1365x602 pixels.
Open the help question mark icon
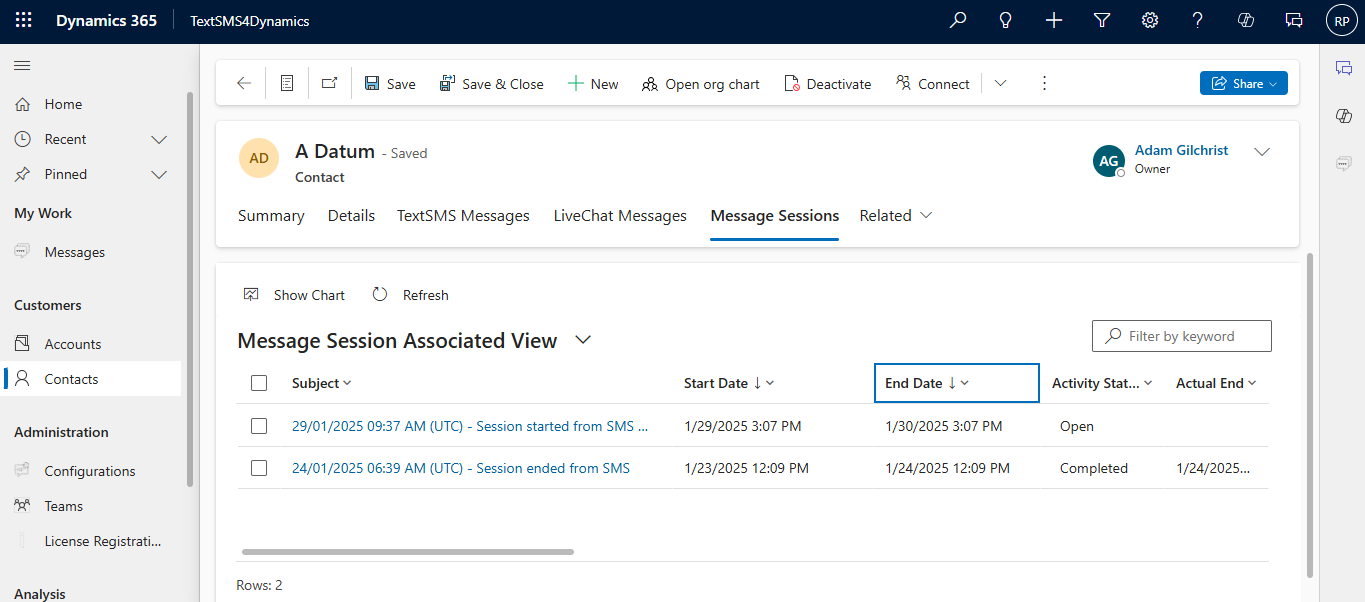point(1198,20)
